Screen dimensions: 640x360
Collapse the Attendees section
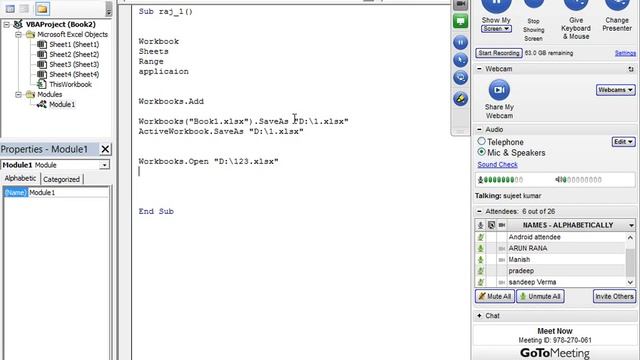[479, 211]
